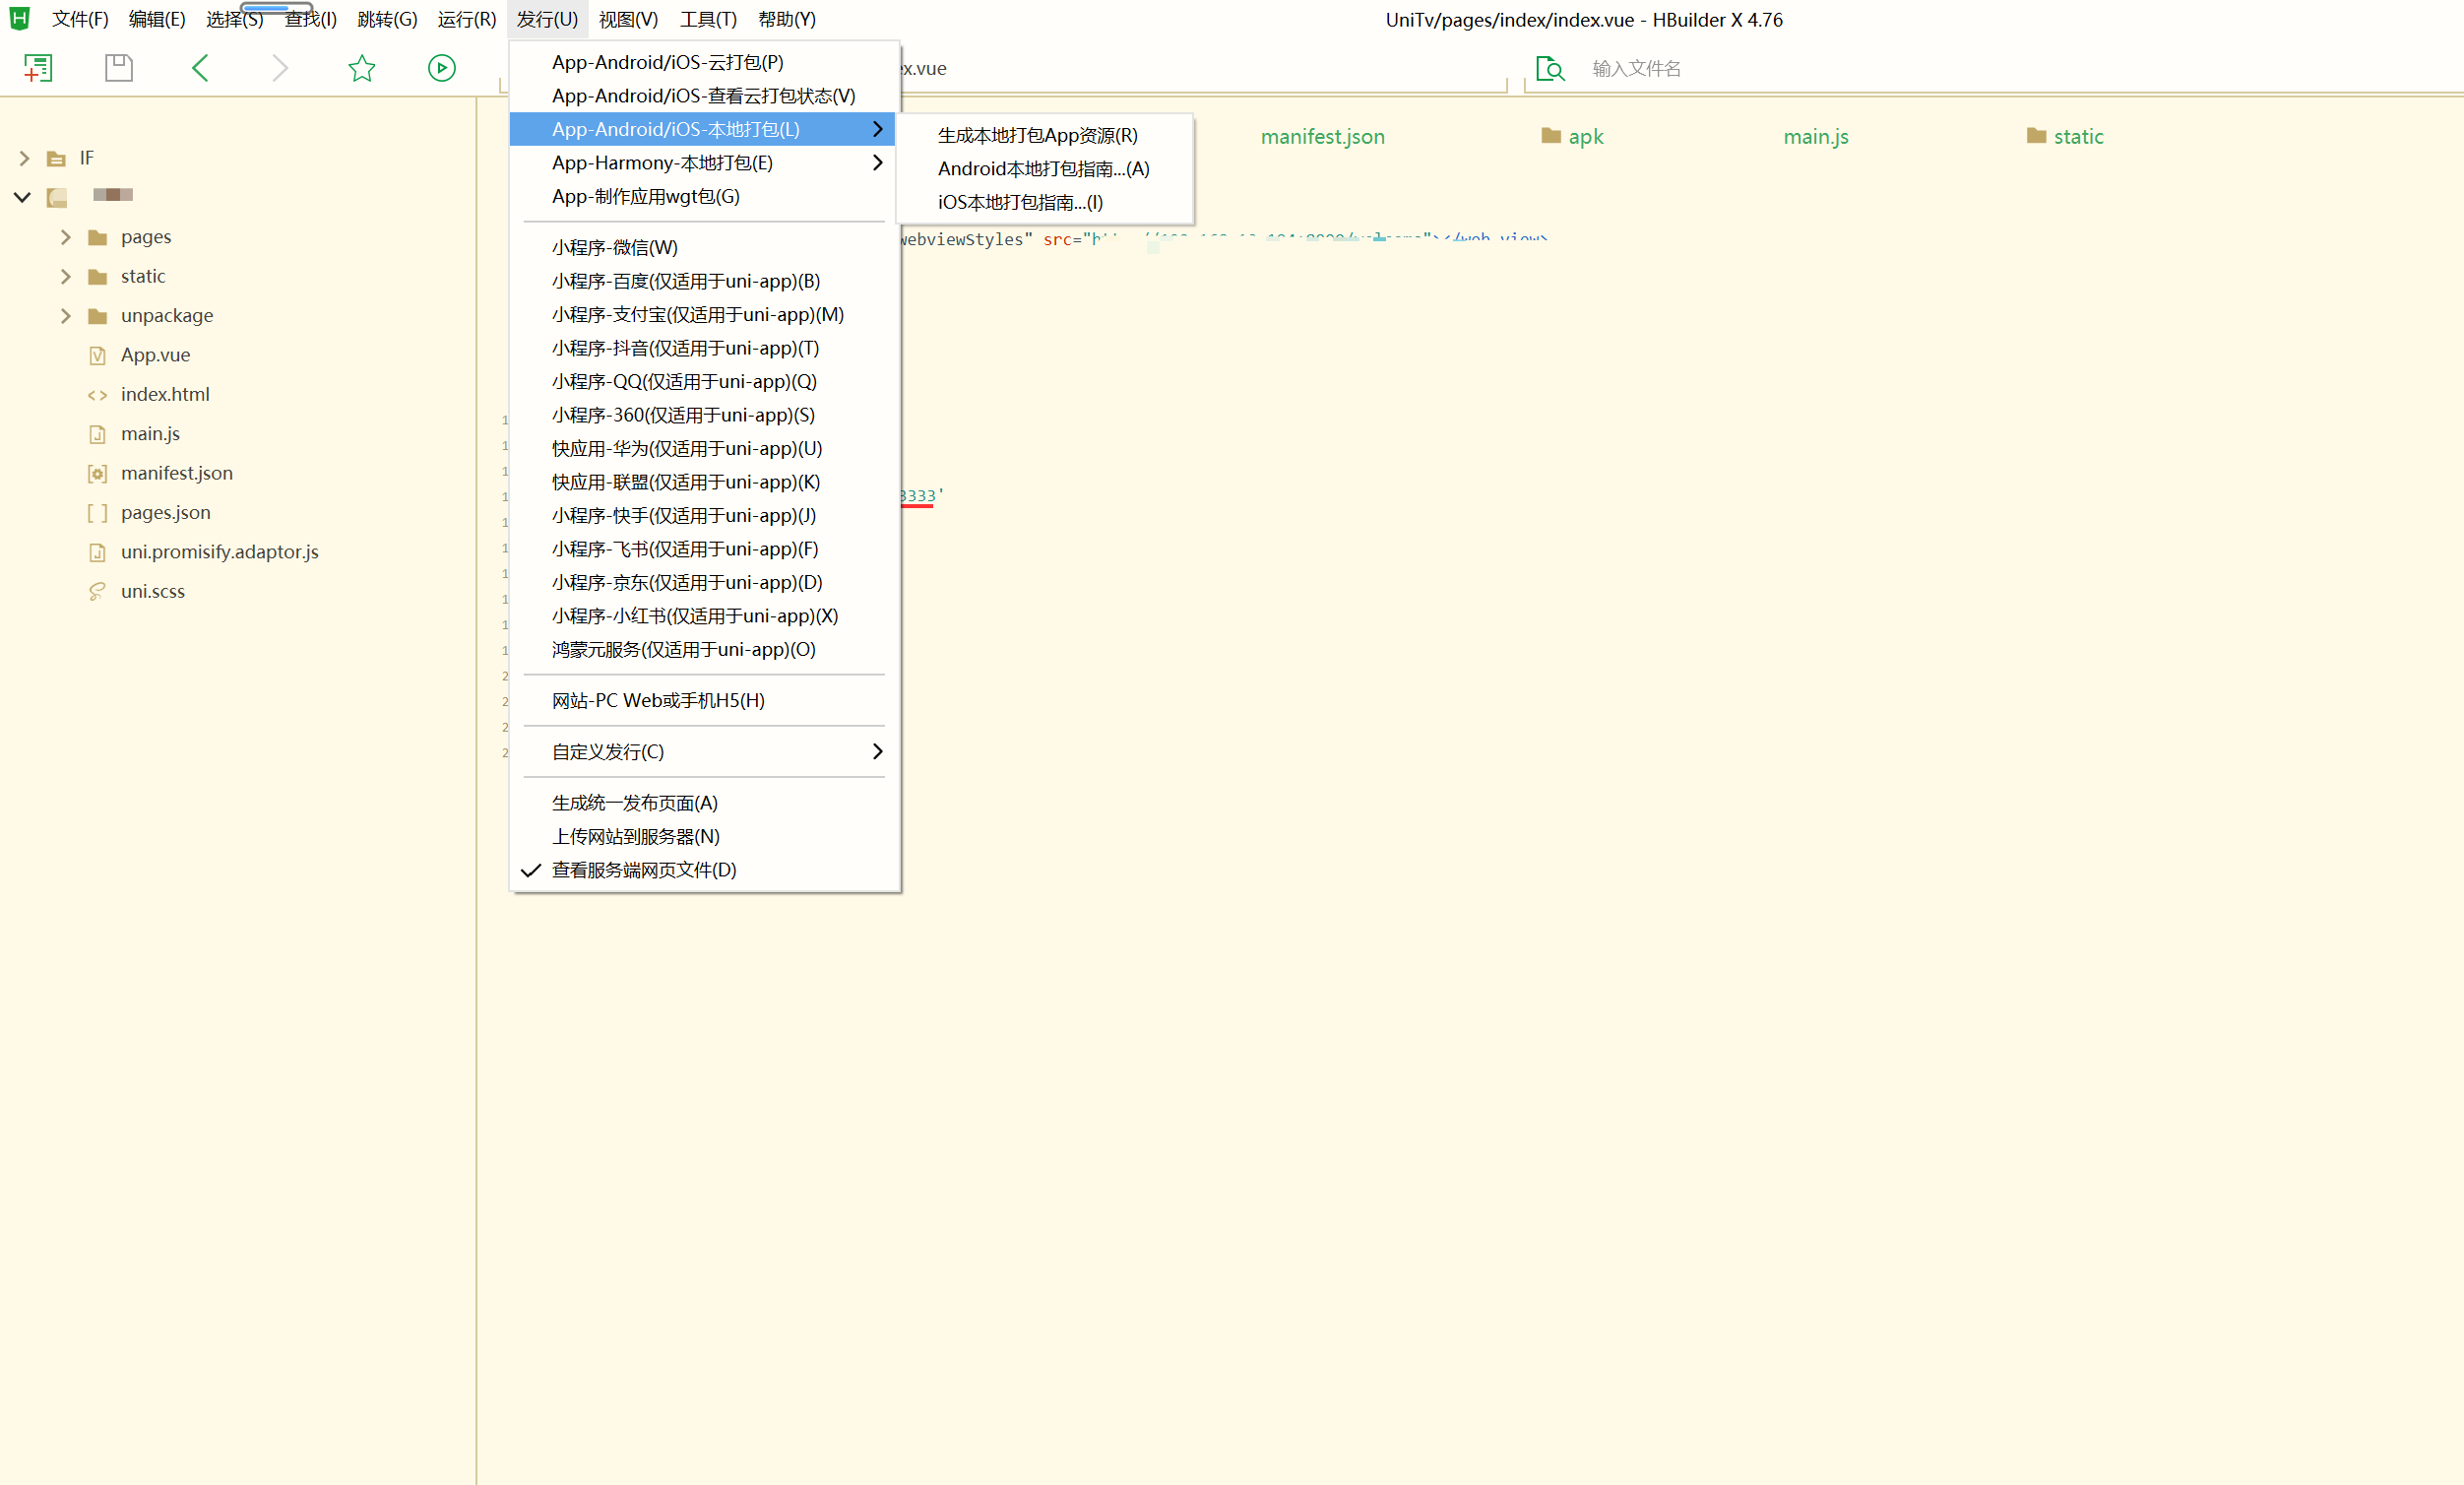This screenshot has width=2464, height=1485.
Task: Click the file search magnifier icon
Action: [1549, 68]
